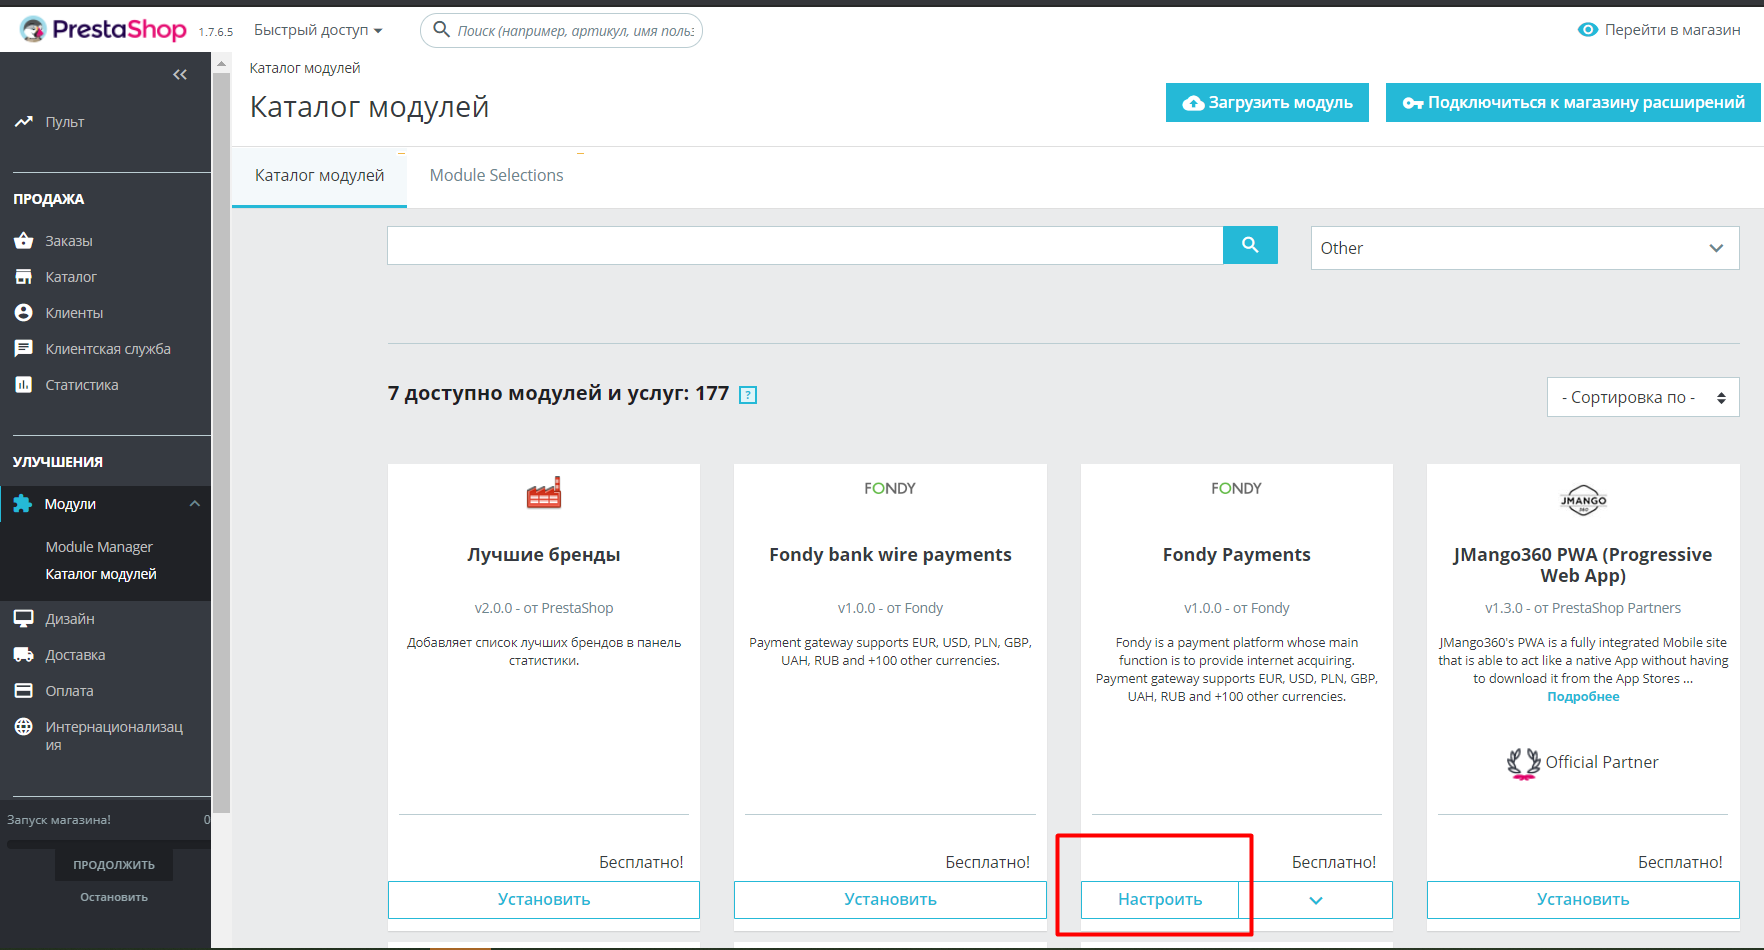This screenshot has height=950, width=1764.
Task: Open Каталог модулей submenu item
Action: point(101,574)
